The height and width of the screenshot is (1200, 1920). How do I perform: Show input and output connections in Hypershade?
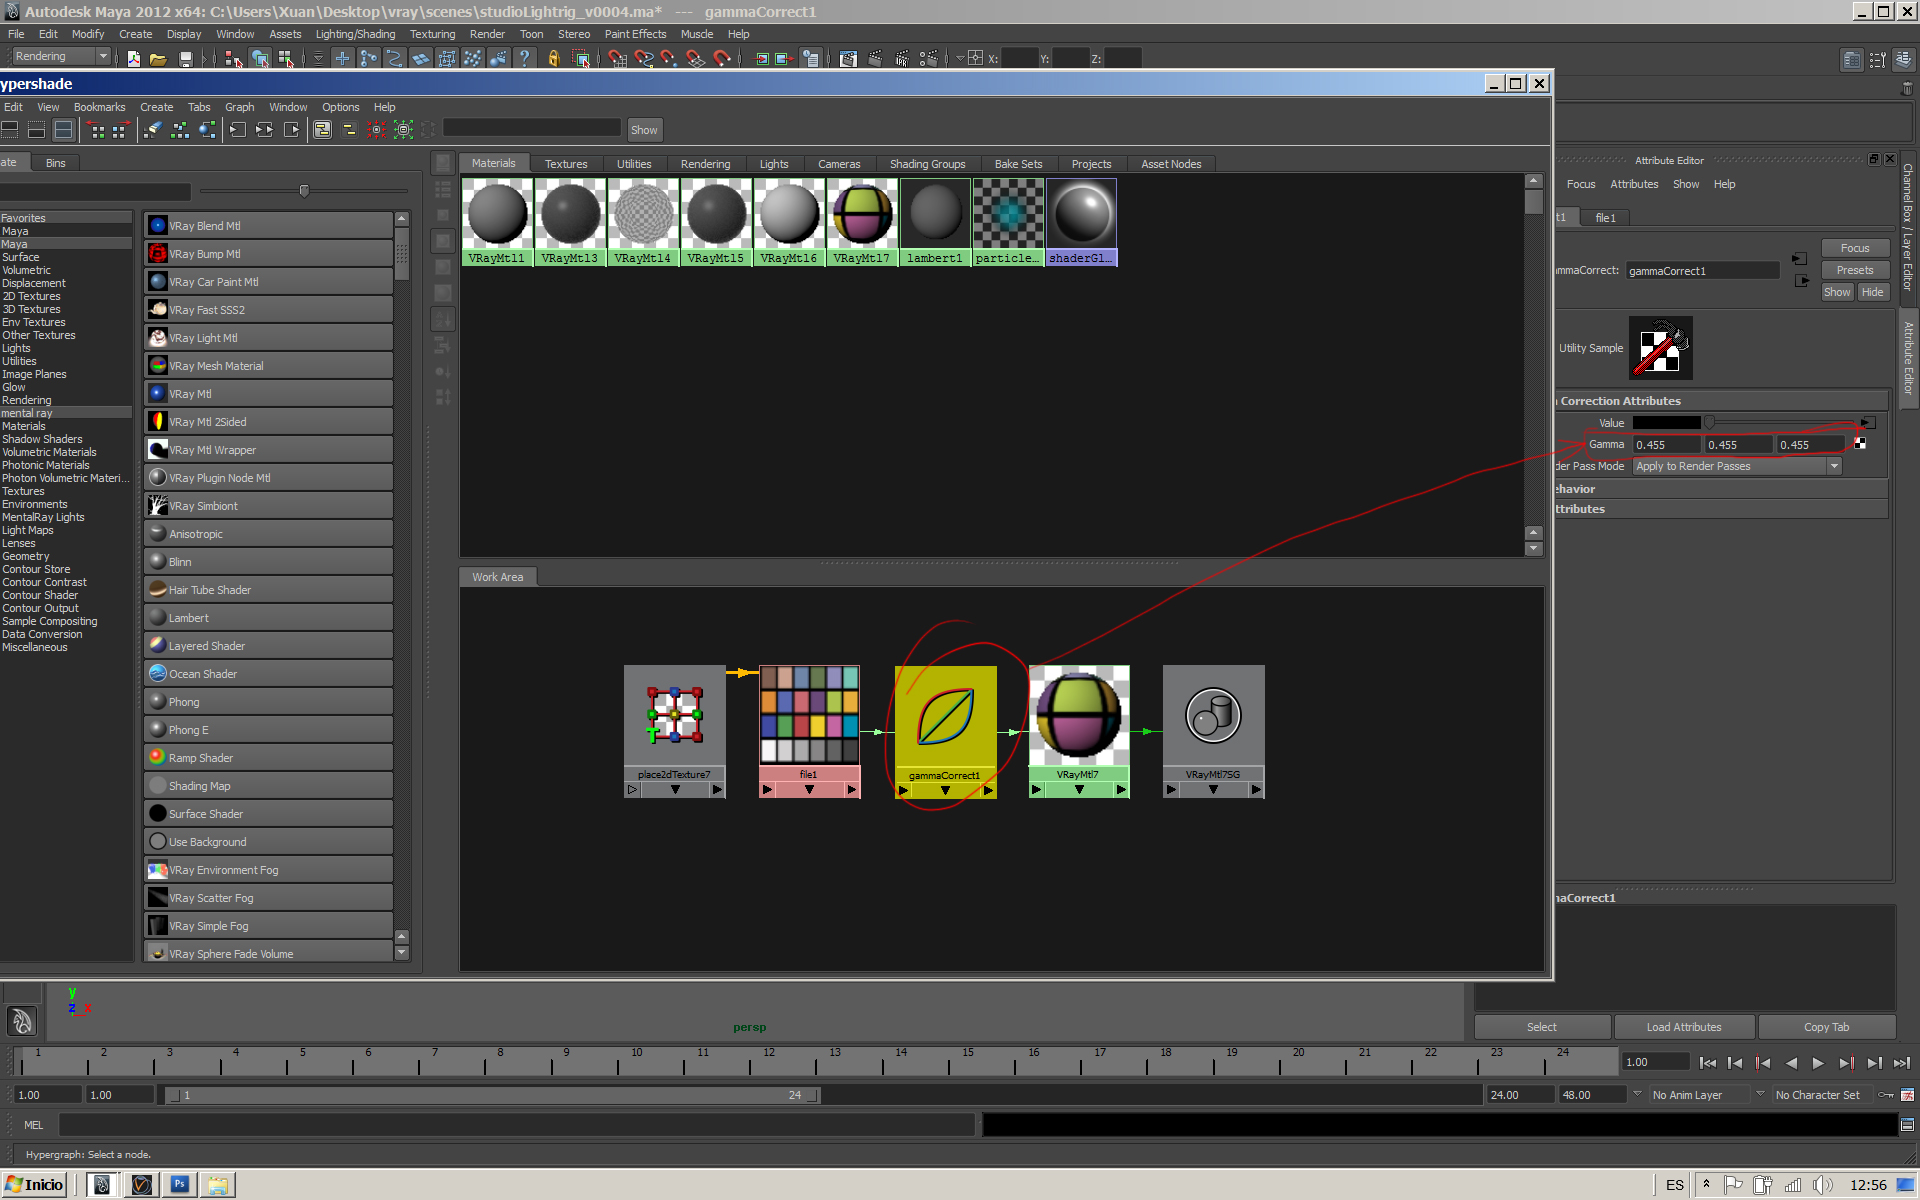point(265,130)
